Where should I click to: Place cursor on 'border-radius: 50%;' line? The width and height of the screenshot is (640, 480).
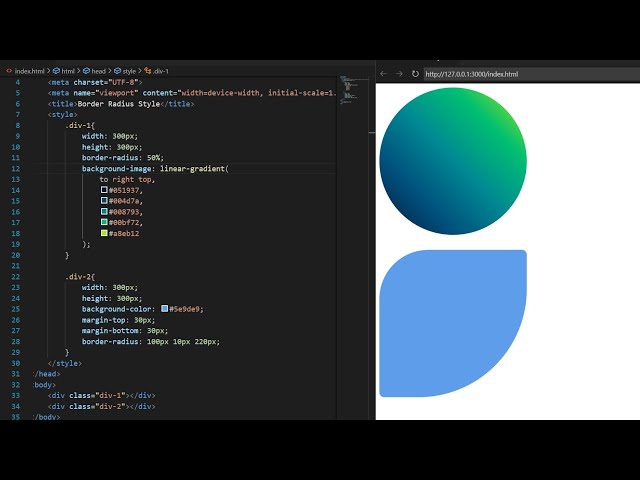122,158
